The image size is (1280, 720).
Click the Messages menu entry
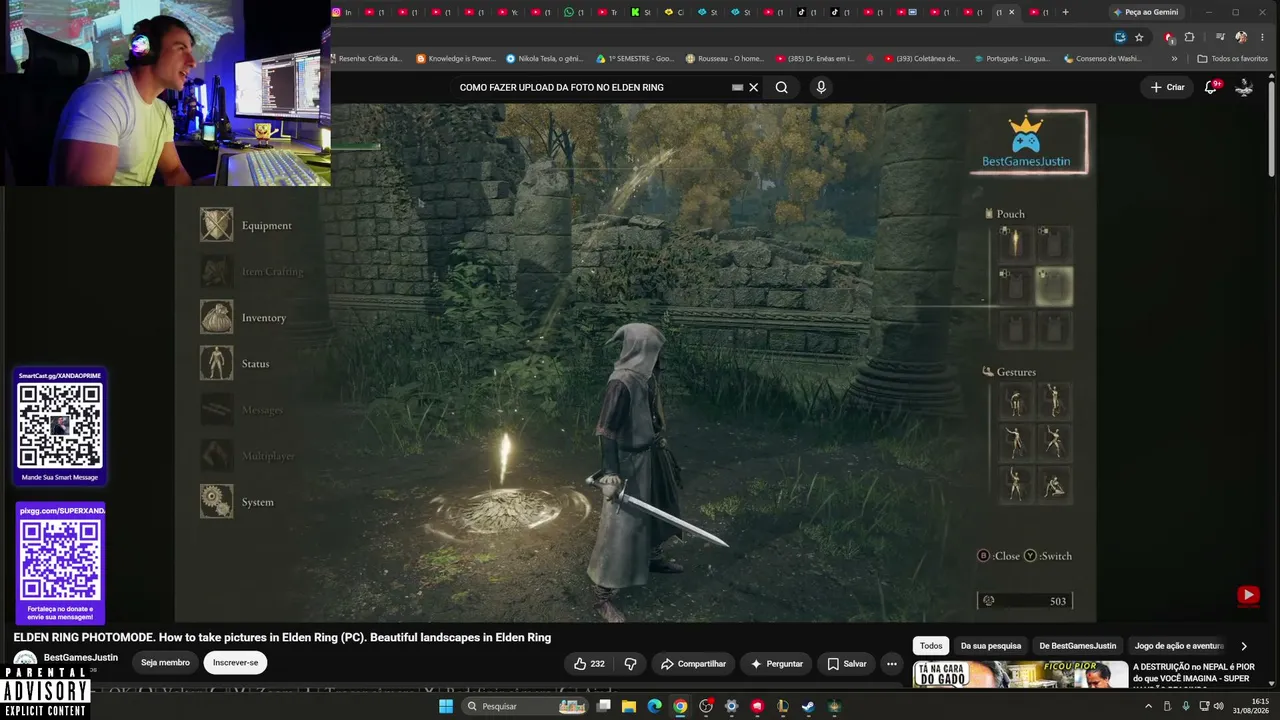coord(242,409)
